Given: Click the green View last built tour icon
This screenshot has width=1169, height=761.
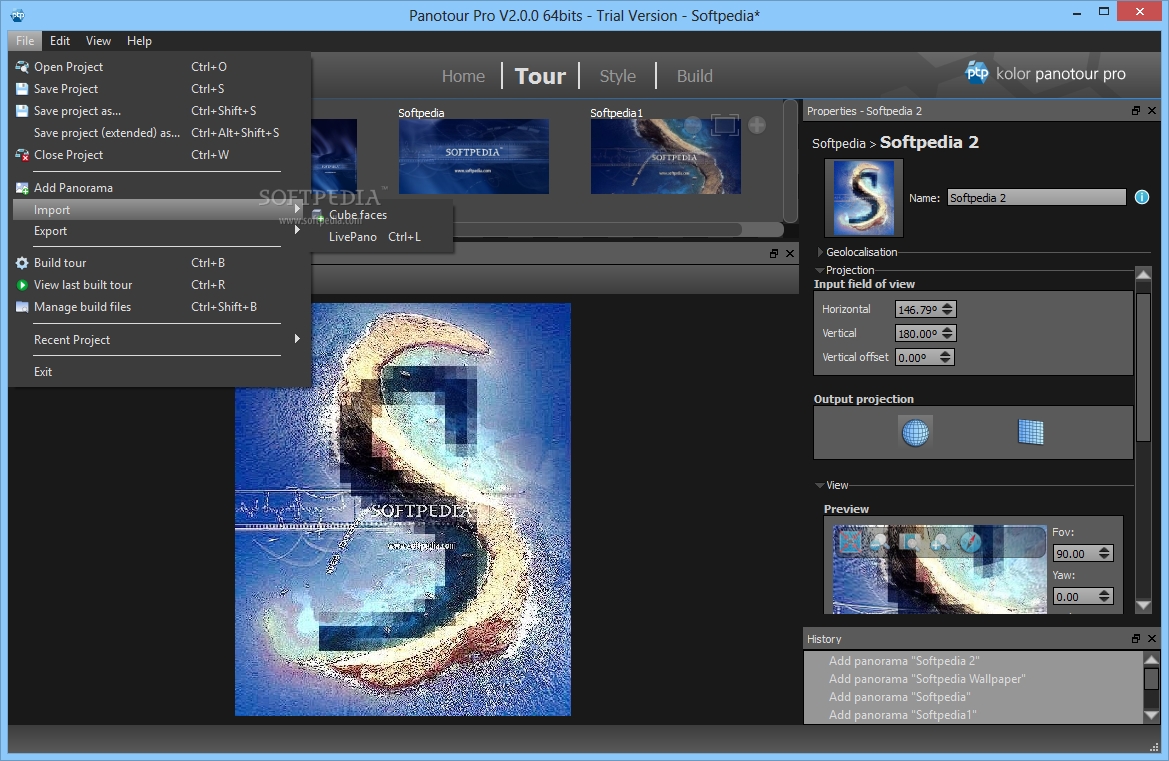Looking at the screenshot, I should point(22,285).
